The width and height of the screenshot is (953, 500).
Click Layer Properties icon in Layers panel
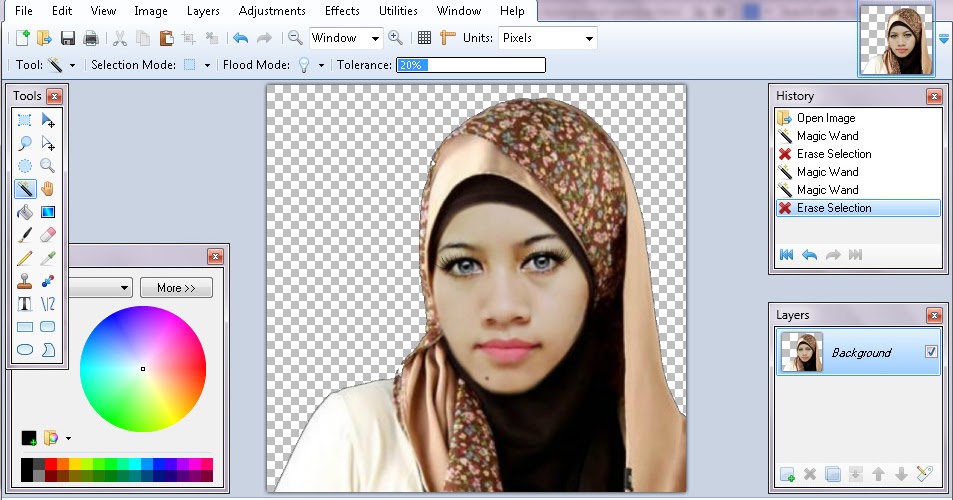924,474
